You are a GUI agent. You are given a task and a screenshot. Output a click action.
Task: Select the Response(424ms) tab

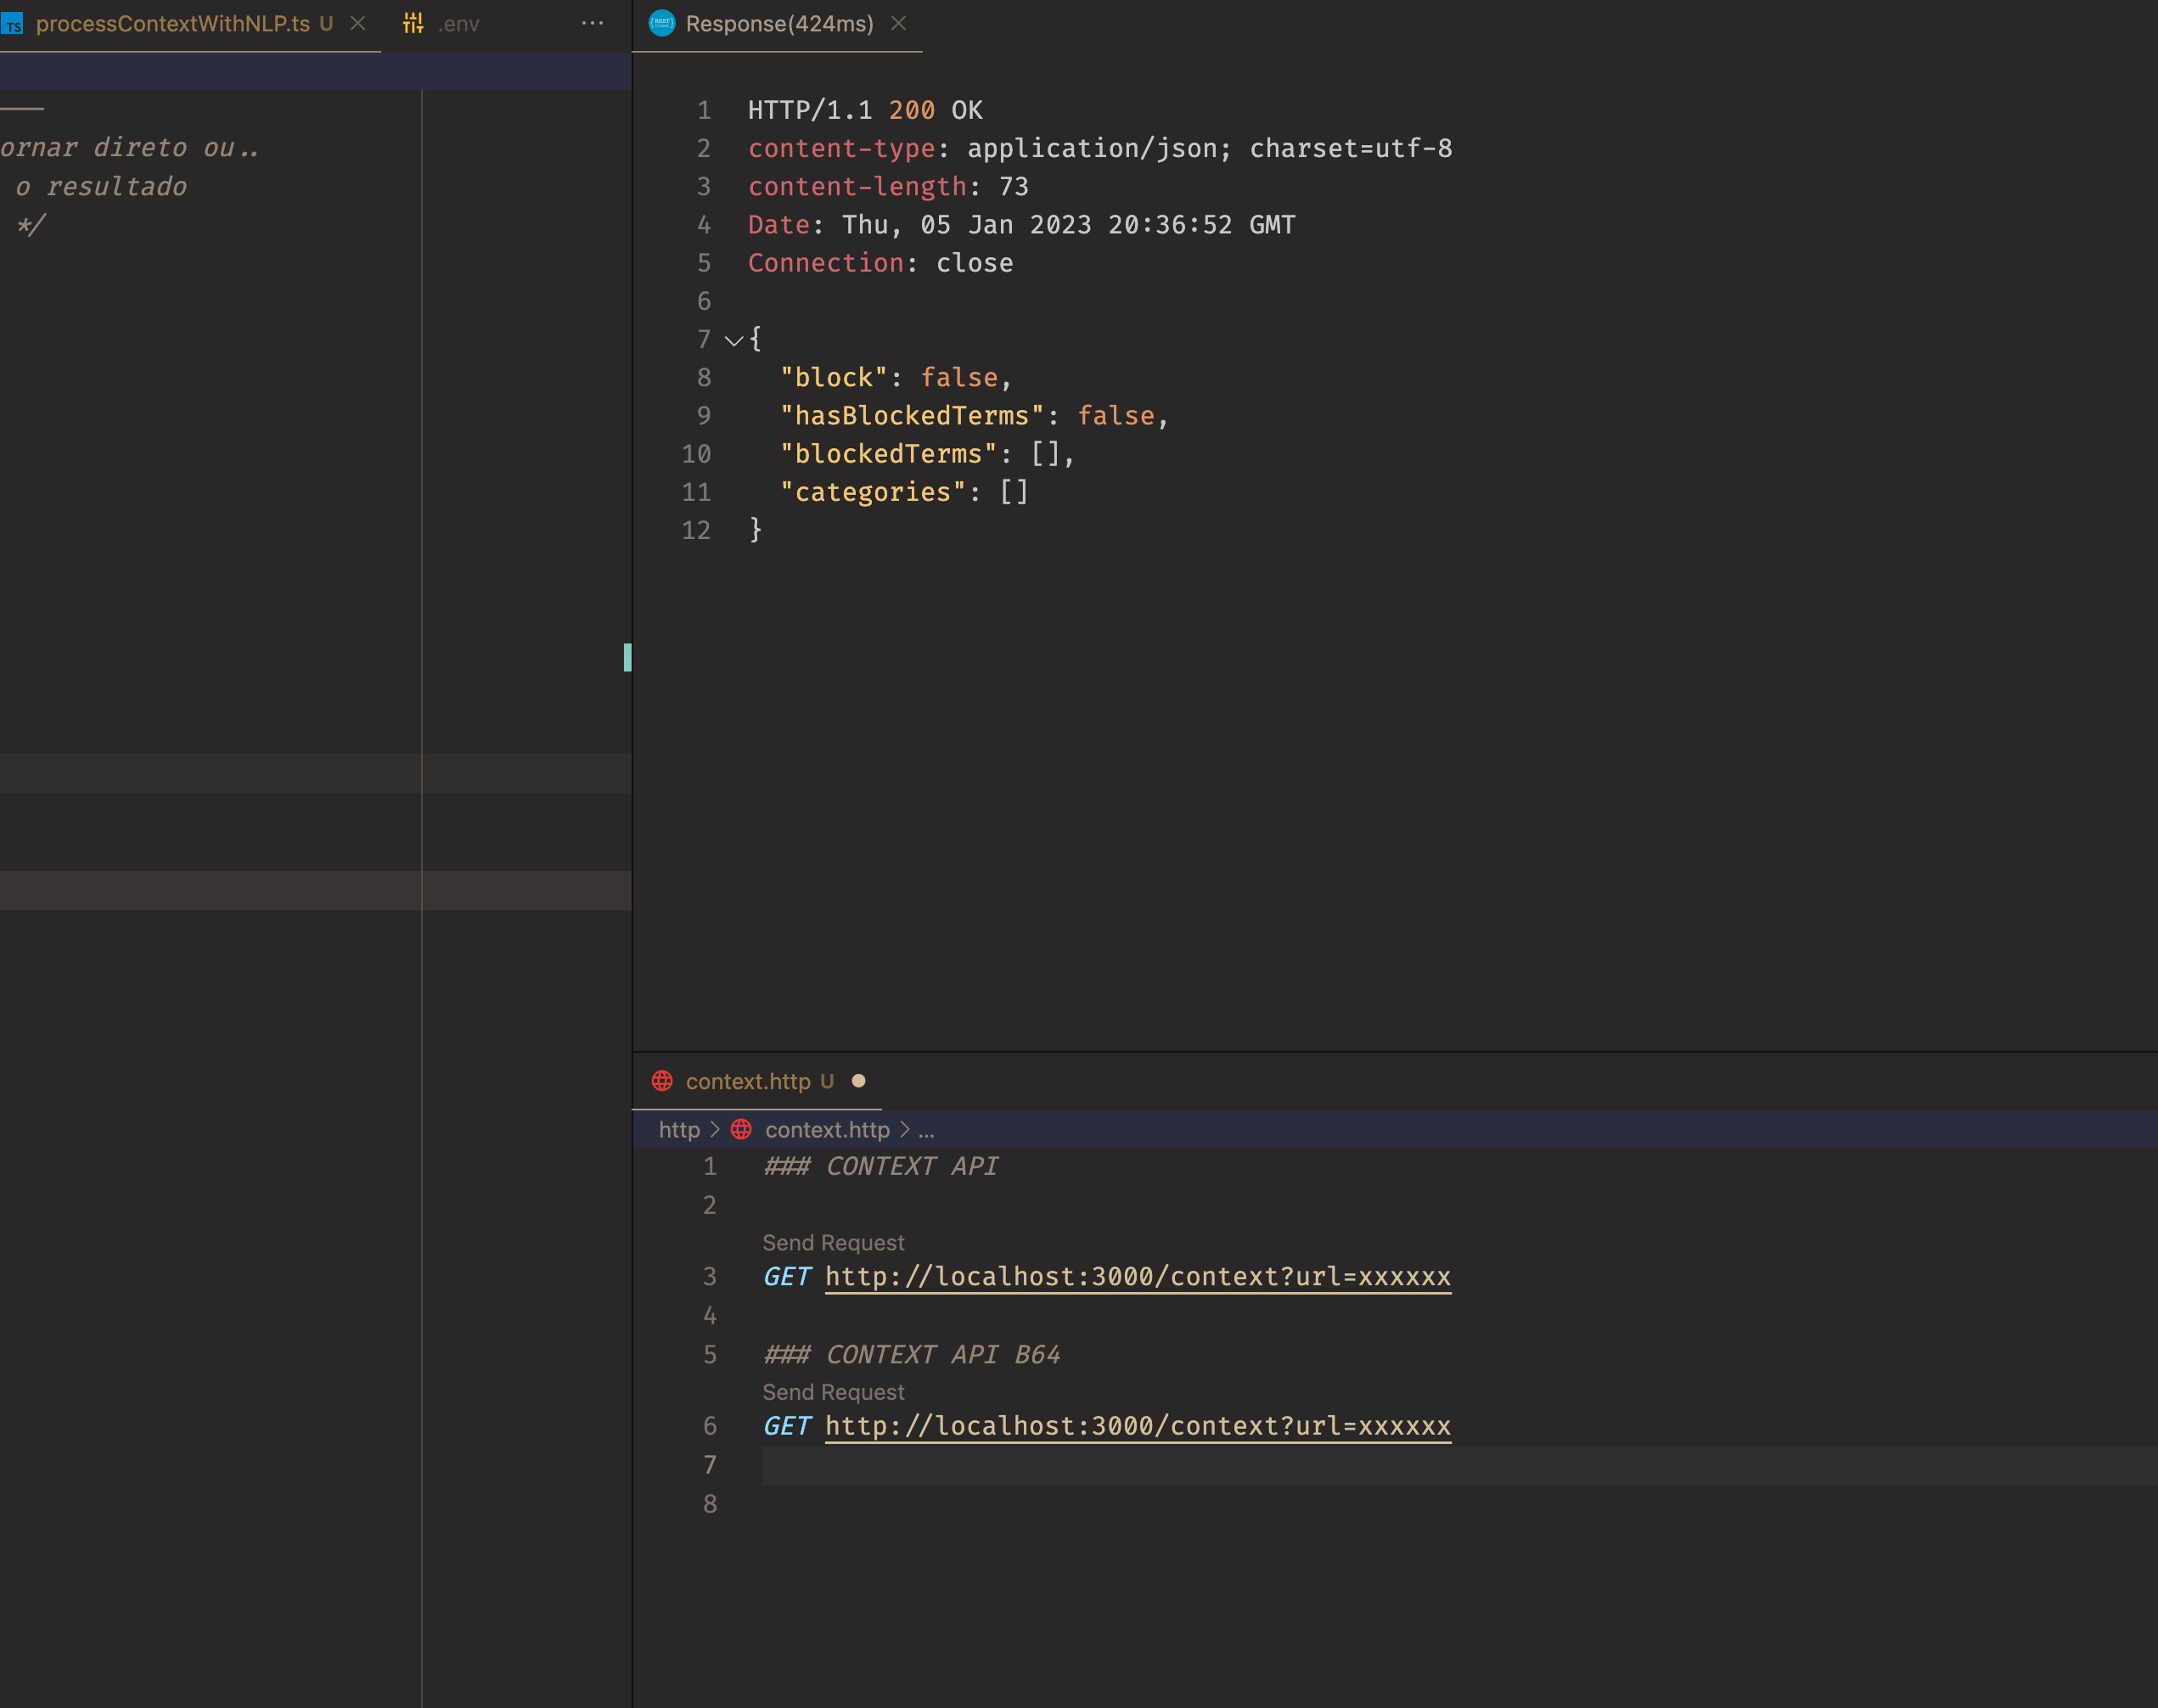[779, 24]
